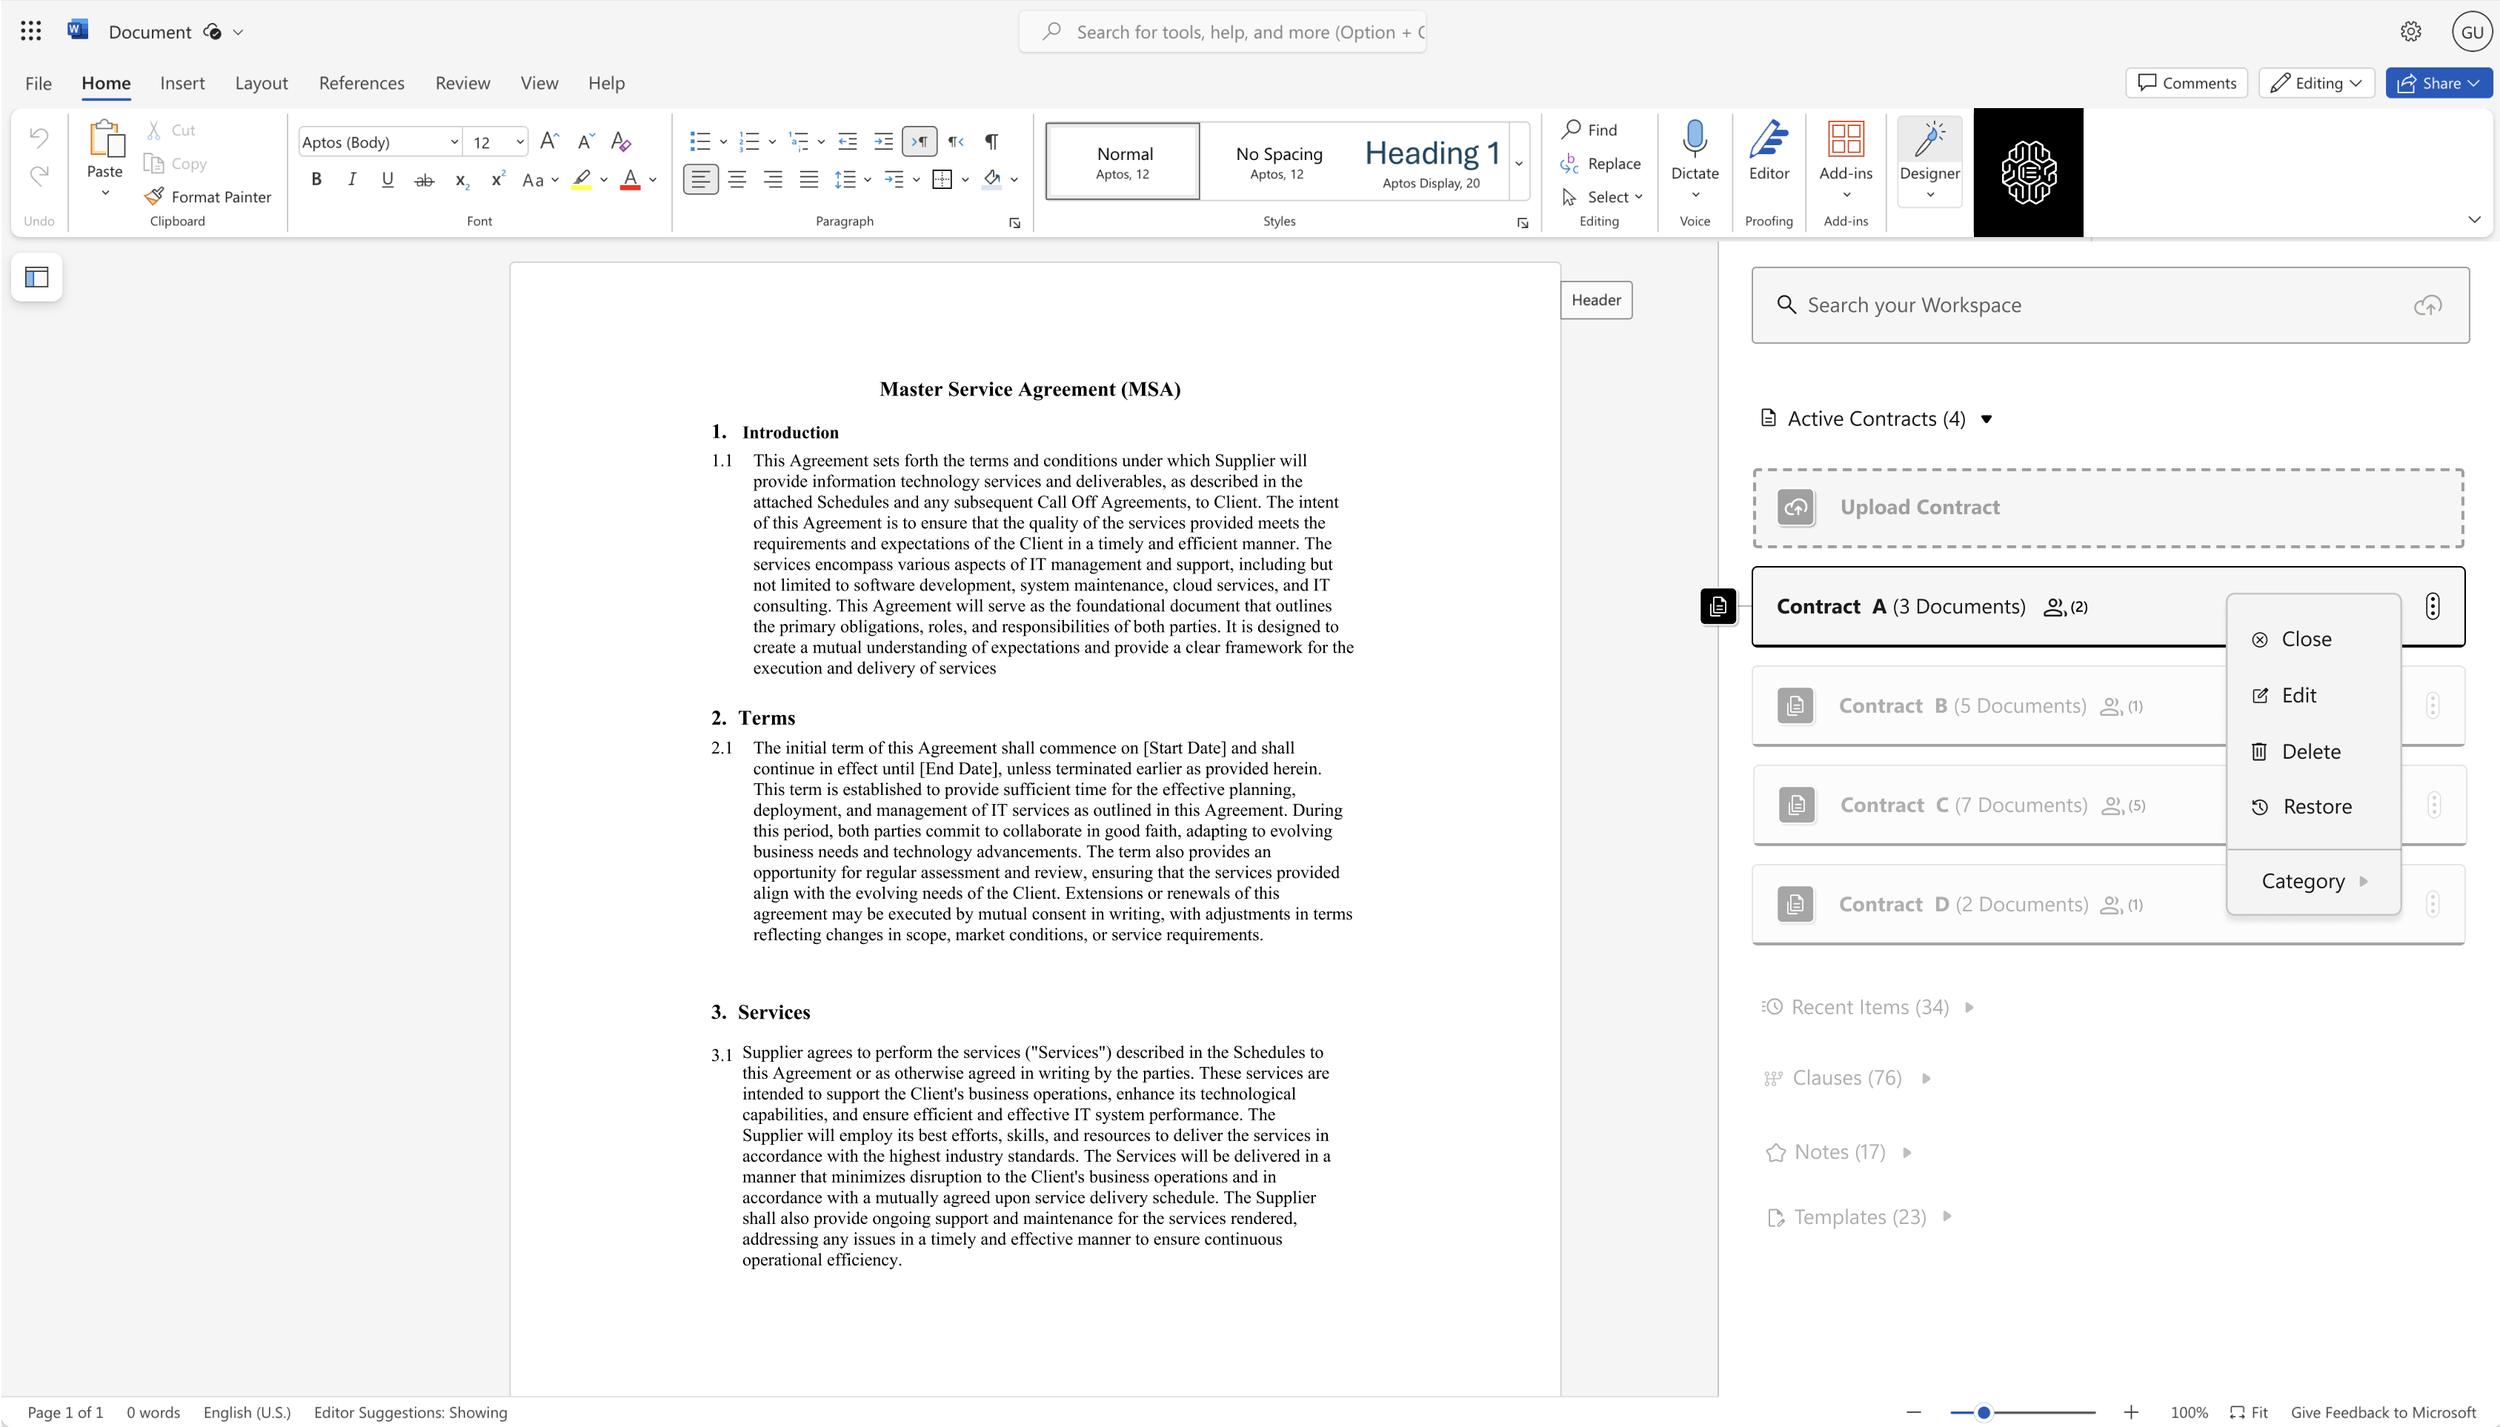
Task: Click the navigation pane icon left of page
Action: coord(37,277)
